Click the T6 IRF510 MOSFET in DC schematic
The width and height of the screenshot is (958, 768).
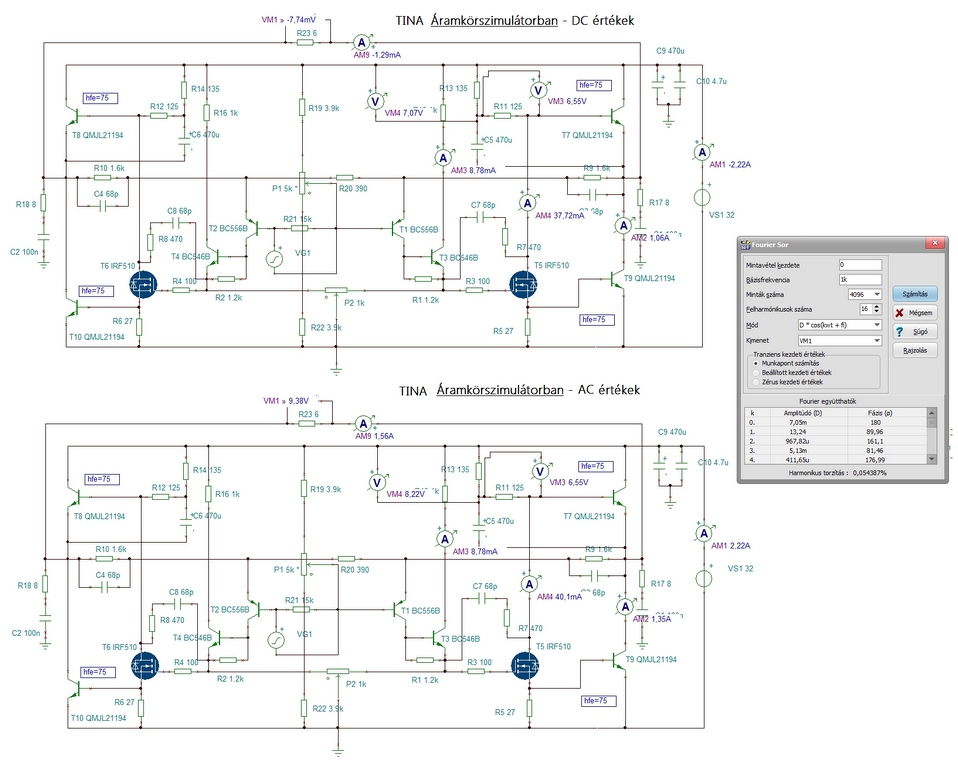pyautogui.click(x=144, y=285)
